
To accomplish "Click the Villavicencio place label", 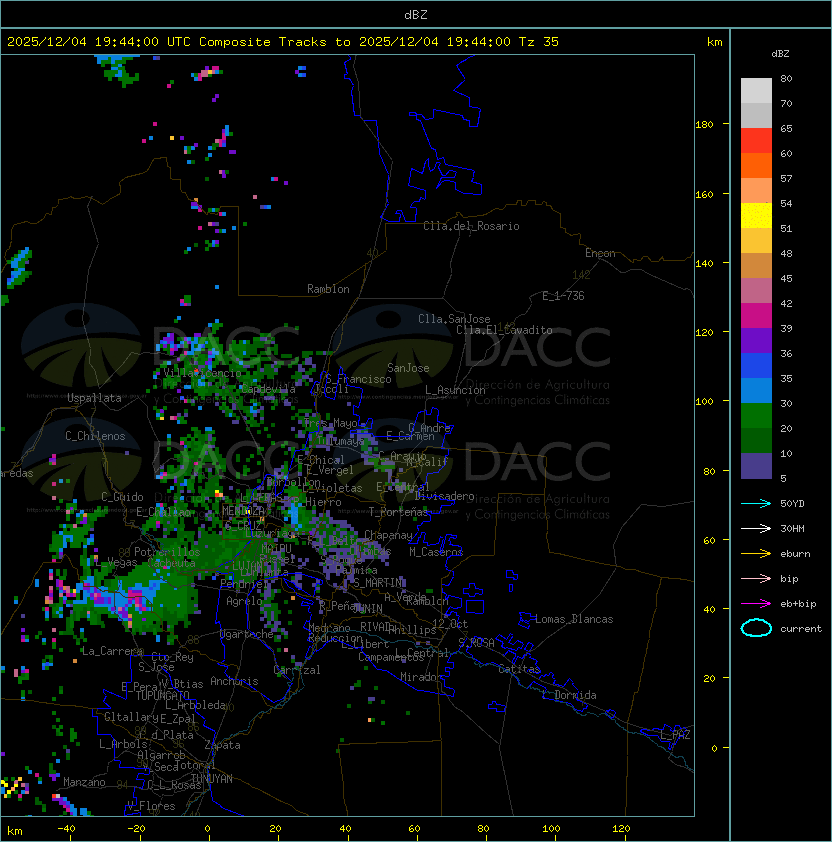I will click(202, 373).
